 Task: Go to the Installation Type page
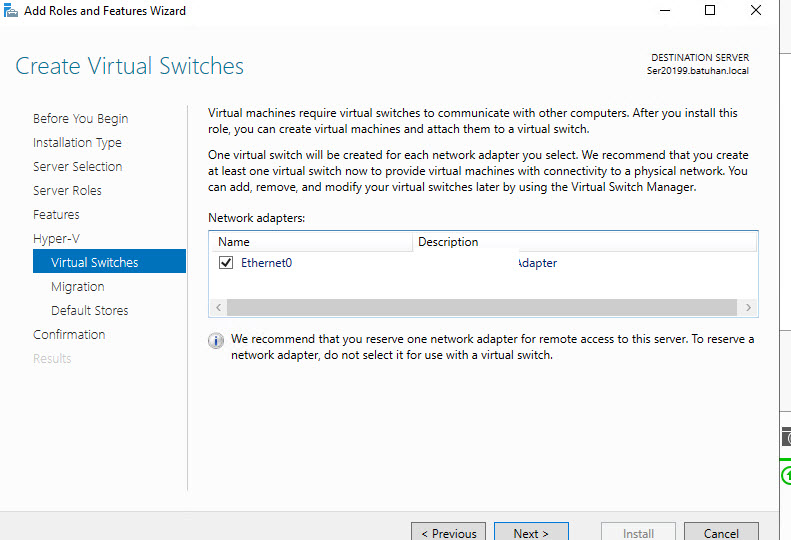click(77, 142)
